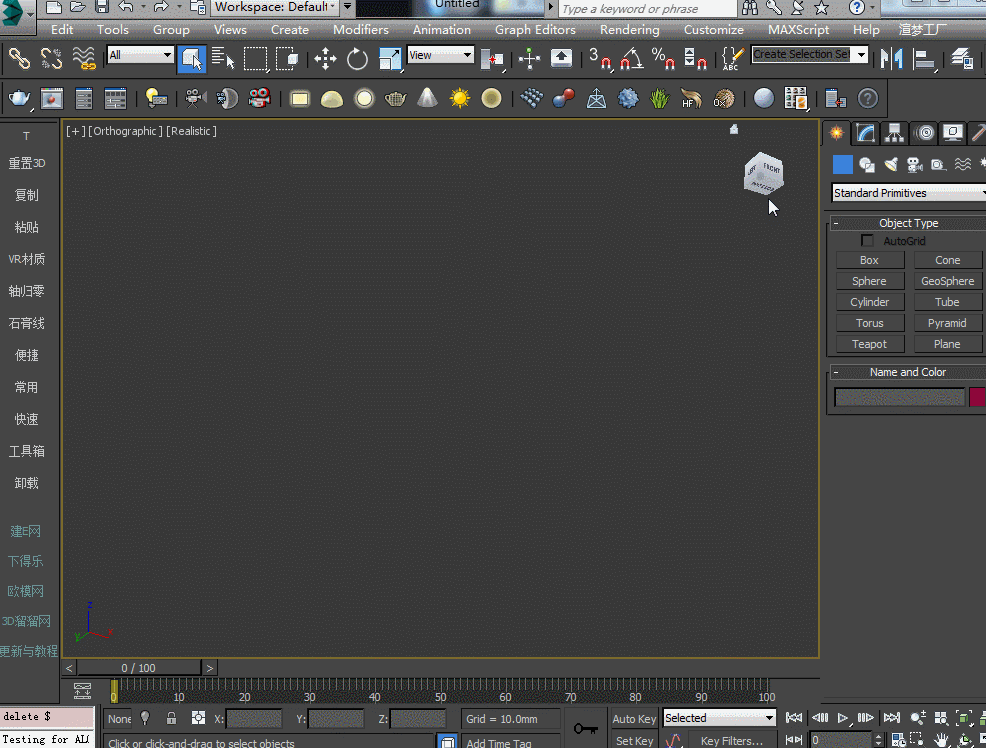Click the yellow Sun light icon
Screen dimensions: 986x748
pyautogui.click(x=459, y=98)
